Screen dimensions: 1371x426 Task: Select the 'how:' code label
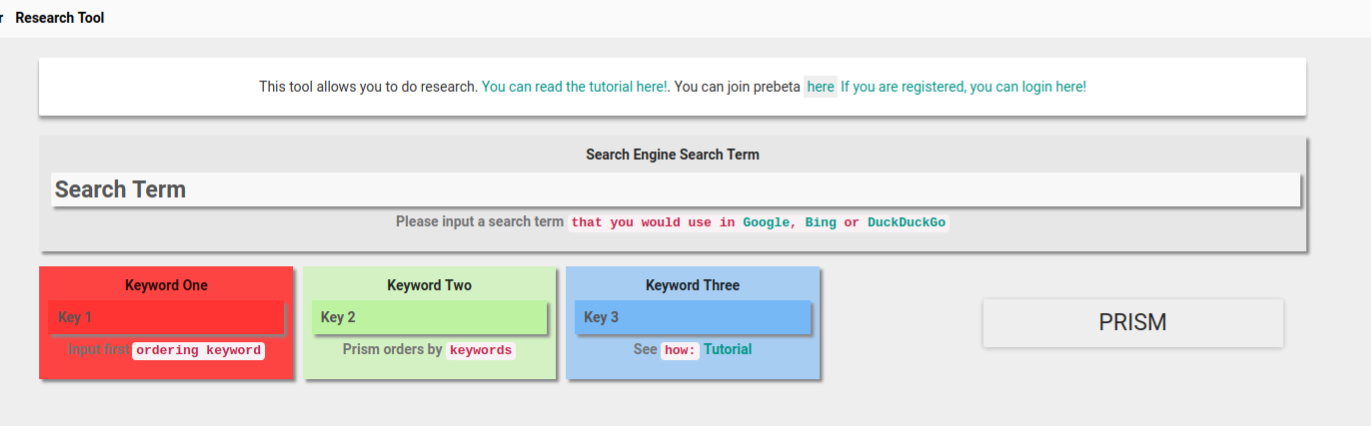[x=680, y=351]
